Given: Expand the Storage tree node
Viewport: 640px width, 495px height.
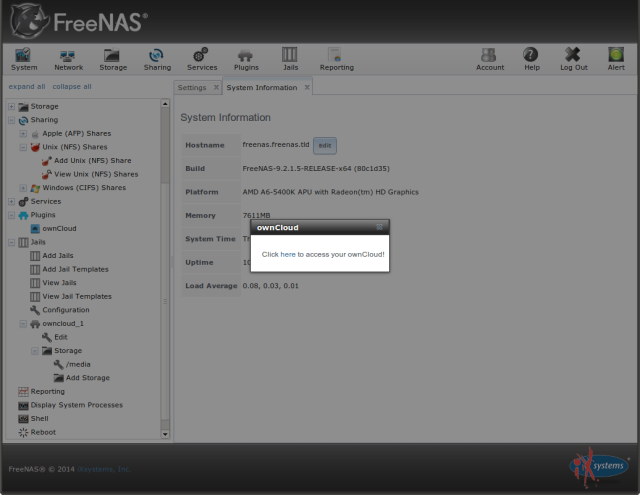Looking at the screenshot, I should (11, 107).
